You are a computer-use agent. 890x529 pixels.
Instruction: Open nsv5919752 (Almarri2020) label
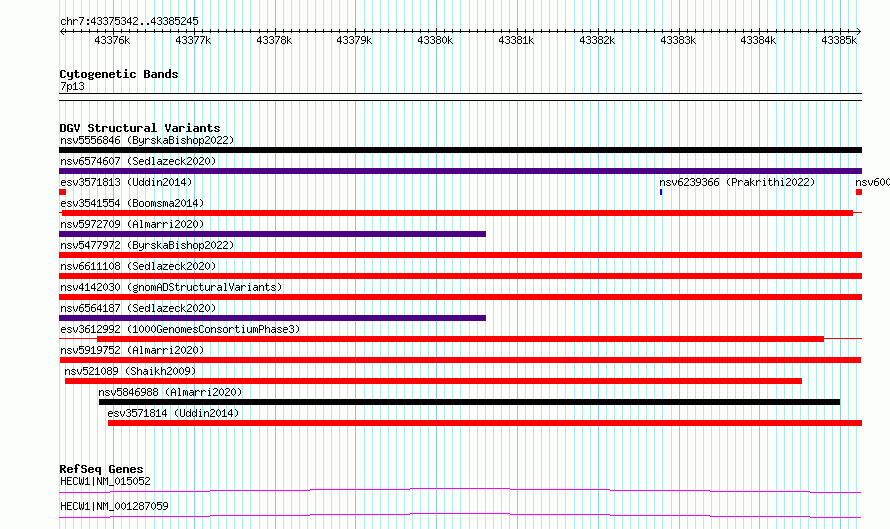(x=132, y=350)
